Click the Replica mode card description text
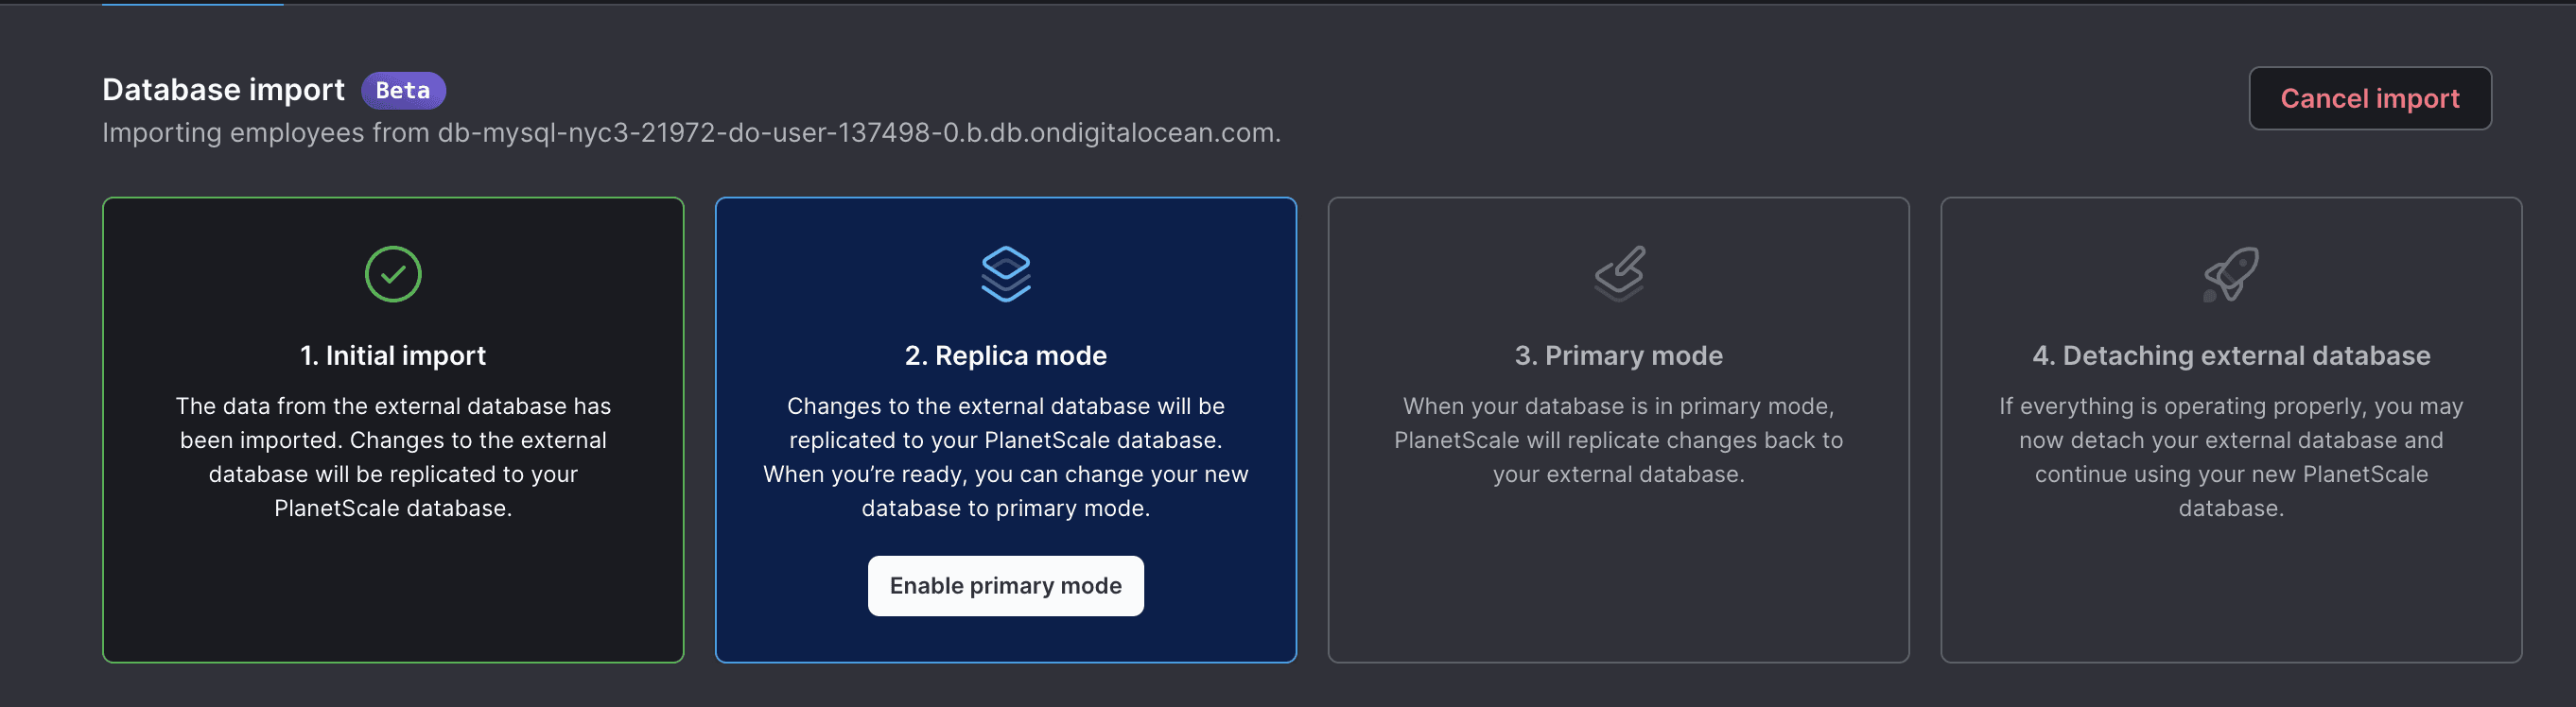 click(1005, 457)
